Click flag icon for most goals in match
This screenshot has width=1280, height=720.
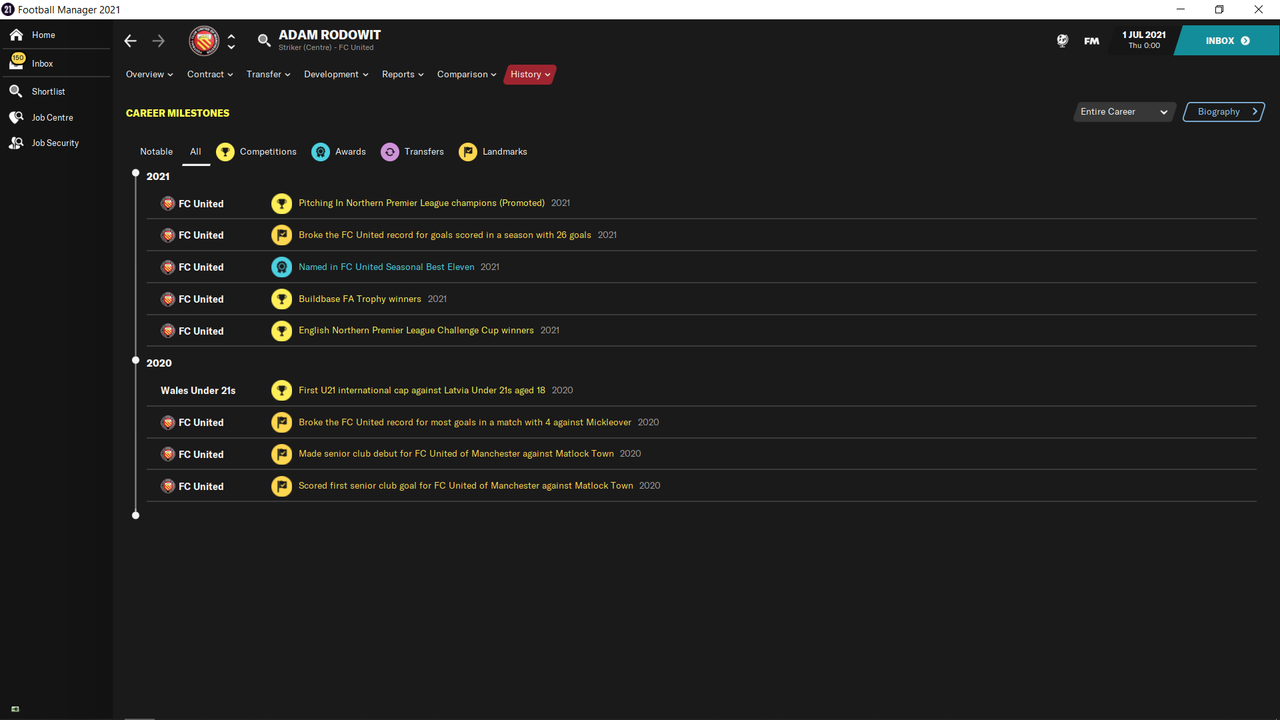point(282,422)
